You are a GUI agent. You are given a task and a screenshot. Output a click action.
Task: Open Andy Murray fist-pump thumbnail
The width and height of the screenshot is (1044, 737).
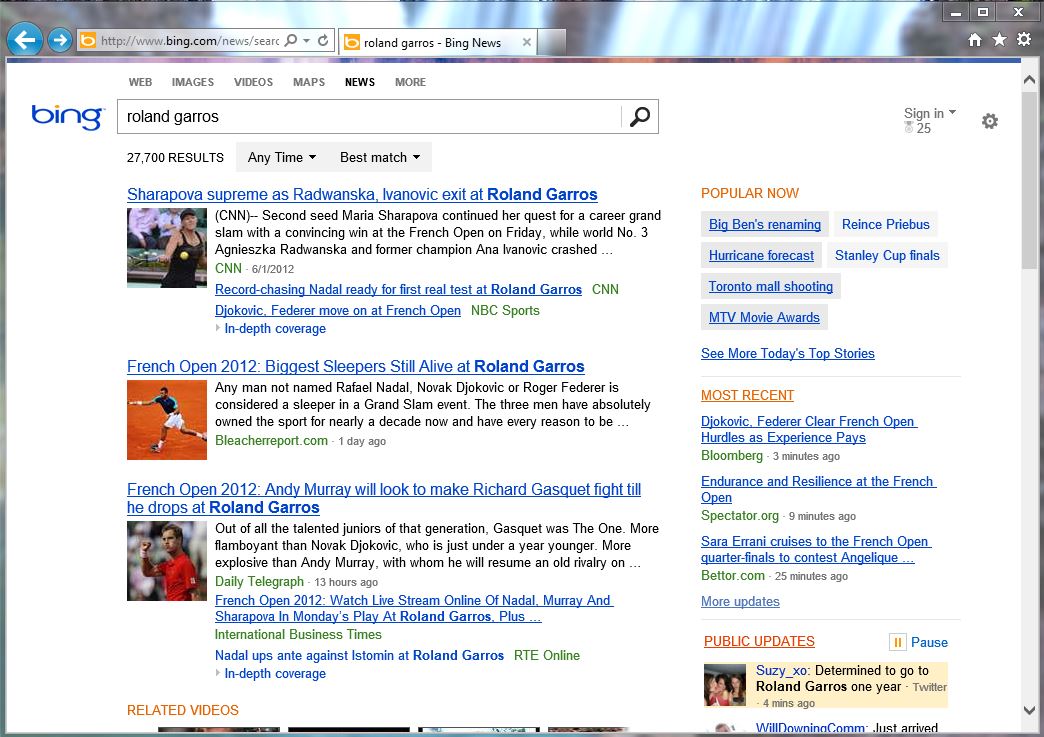click(166, 561)
